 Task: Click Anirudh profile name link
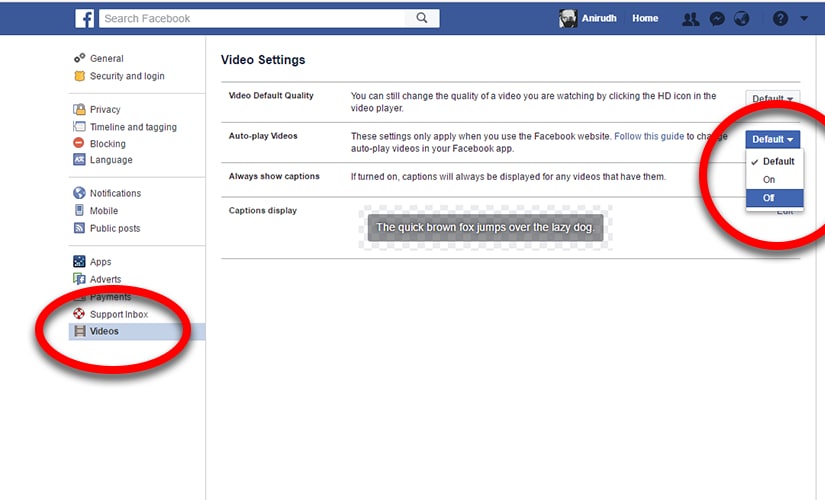[x=599, y=18]
